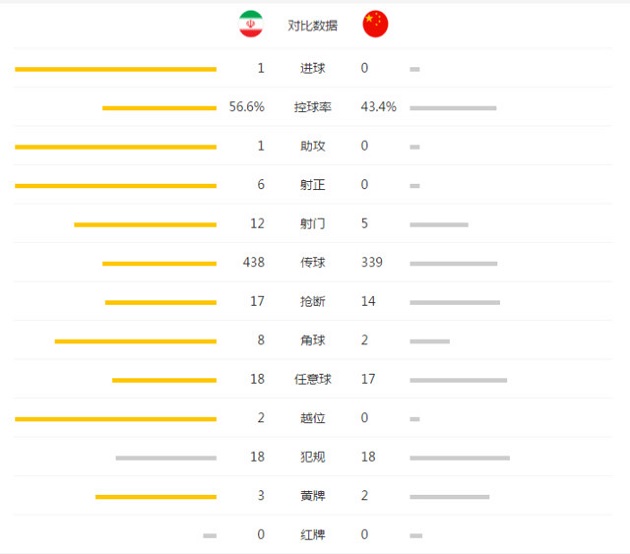Click the 控球率 stat label
Viewport: 630px width, 554px height.
click(x=313, y=107)
